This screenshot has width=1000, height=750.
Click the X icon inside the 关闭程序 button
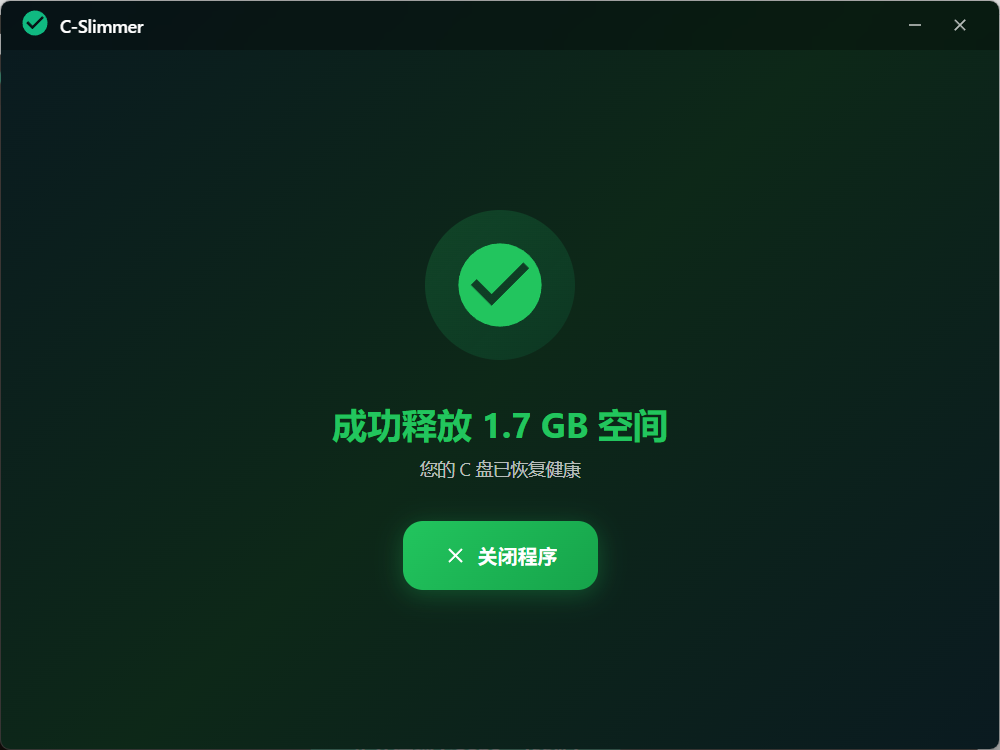coord(455,555)
